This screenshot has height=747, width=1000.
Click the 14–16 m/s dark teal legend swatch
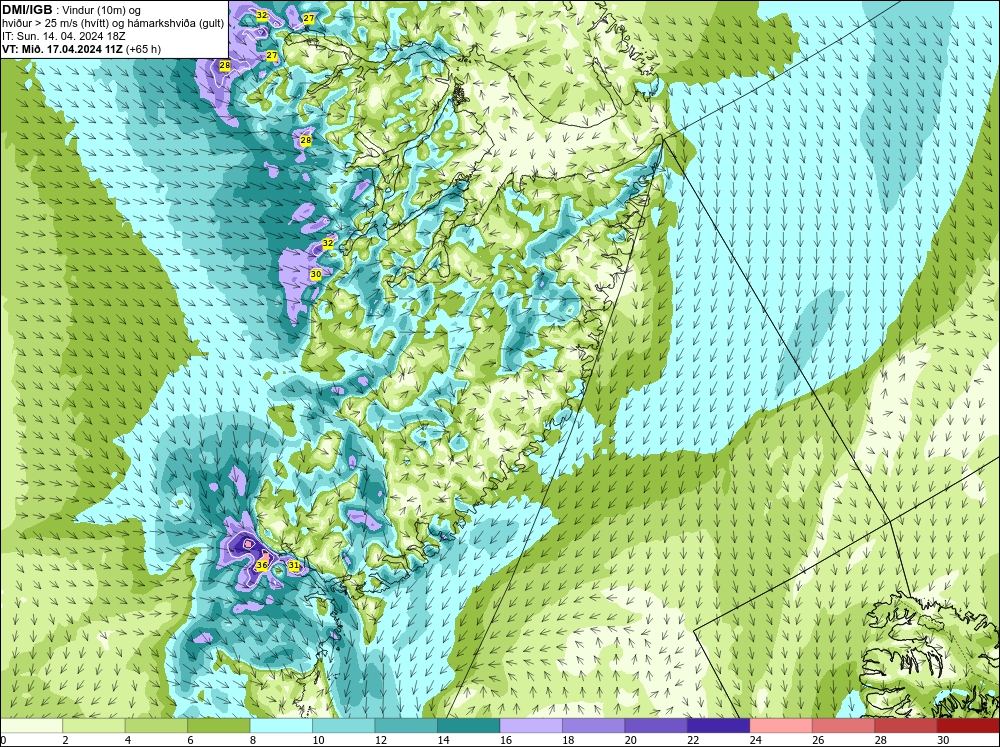click(469, 725)
